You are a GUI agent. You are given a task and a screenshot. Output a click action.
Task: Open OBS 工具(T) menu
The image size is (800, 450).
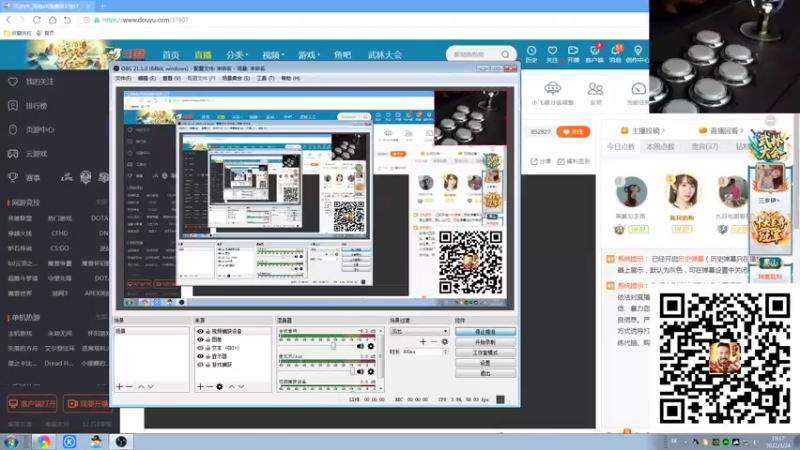pos(265,78)
